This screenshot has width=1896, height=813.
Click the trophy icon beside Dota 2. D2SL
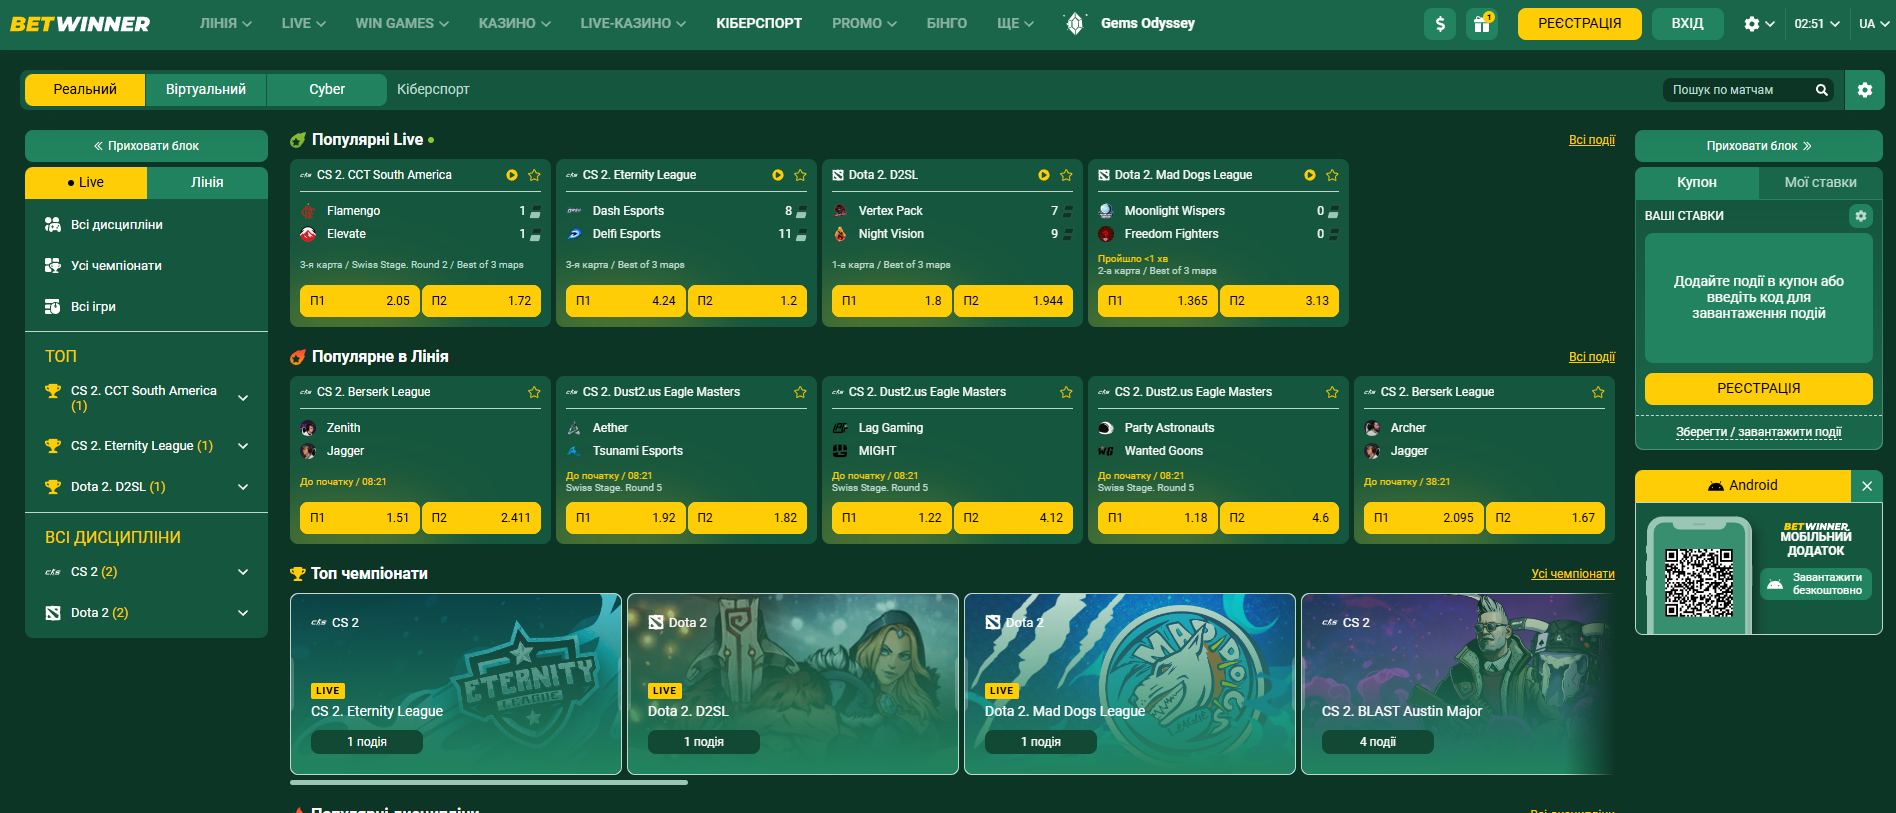[53, 487]
